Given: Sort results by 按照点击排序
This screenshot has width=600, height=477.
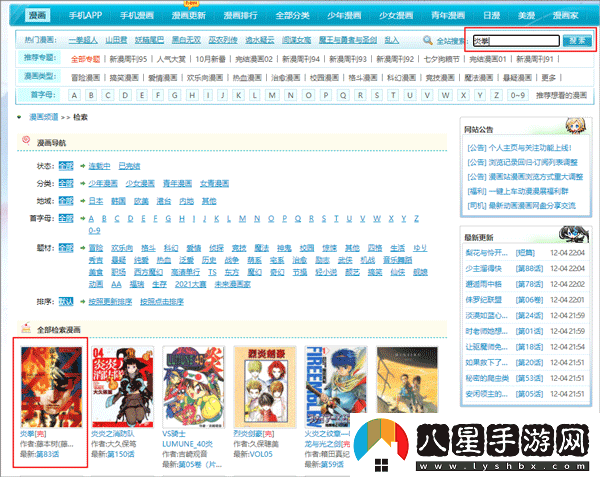Looking at the screenshot, I should 162,300.
